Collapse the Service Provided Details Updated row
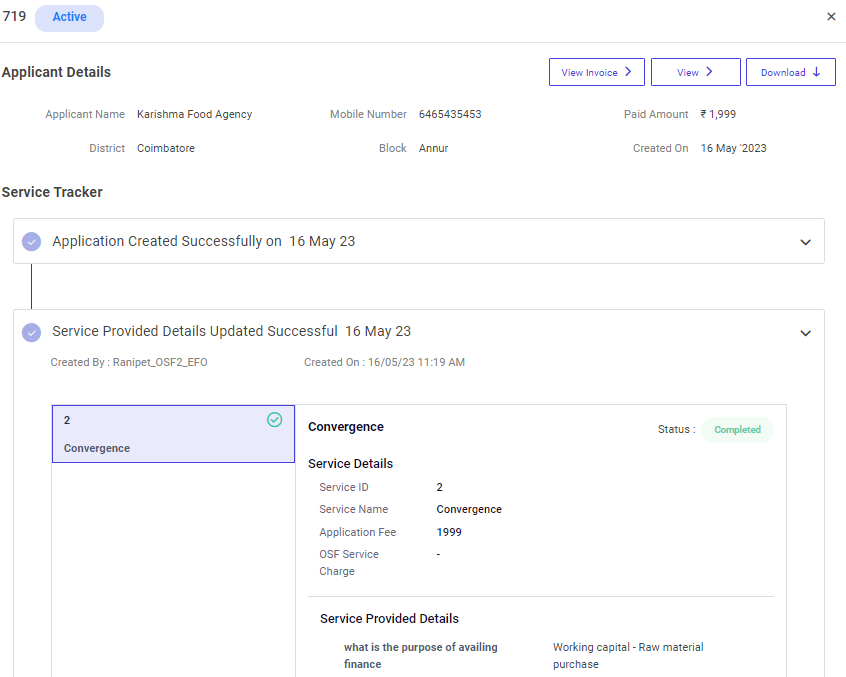Viewport: 846px width, 677px height. [805, 333]
